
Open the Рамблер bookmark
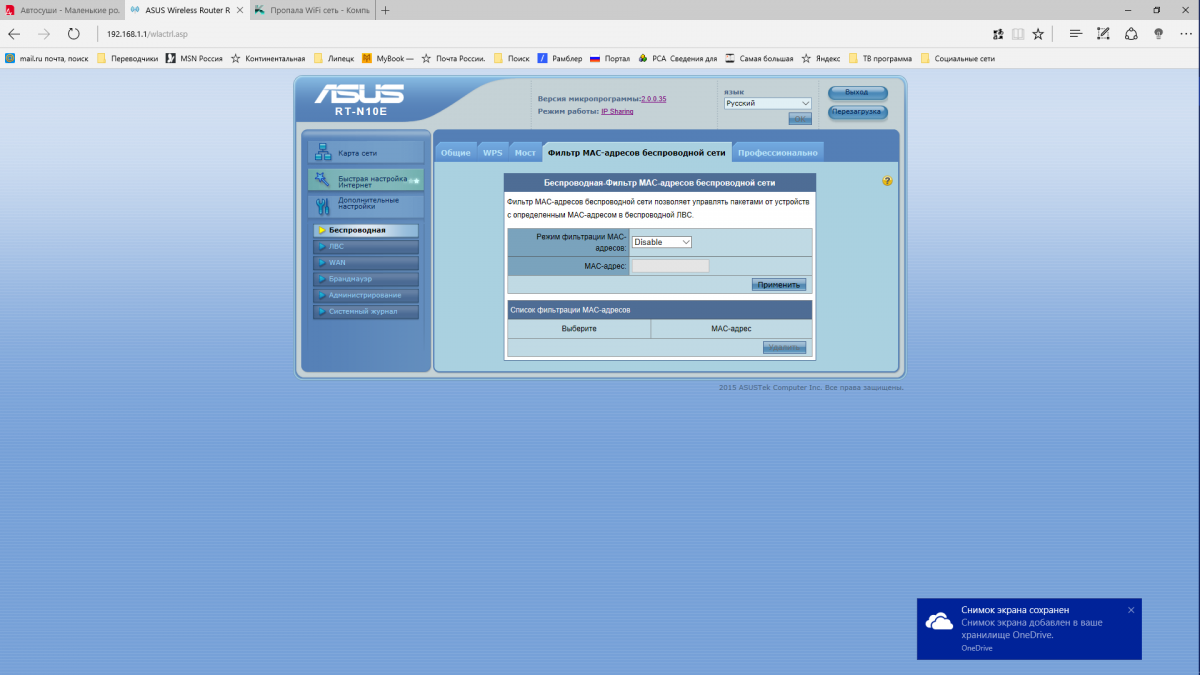[x=560, y=58]
